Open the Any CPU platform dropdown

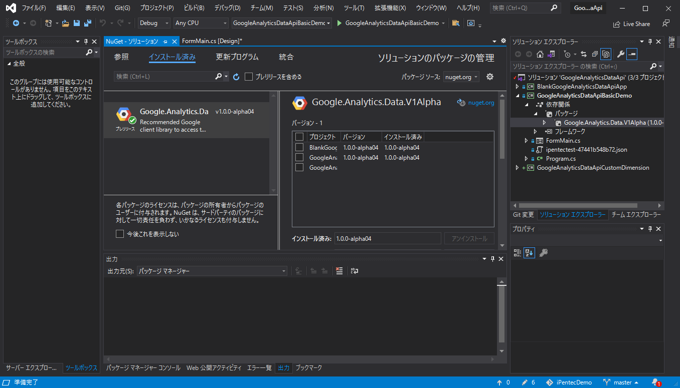(x=200, y=23)
